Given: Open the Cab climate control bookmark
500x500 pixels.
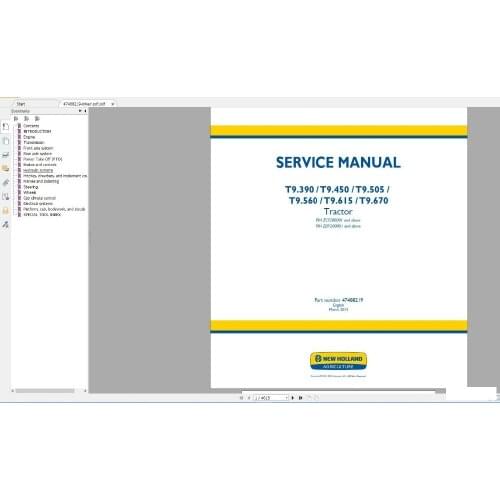Looking at the screenshot, I should (39, 198).
